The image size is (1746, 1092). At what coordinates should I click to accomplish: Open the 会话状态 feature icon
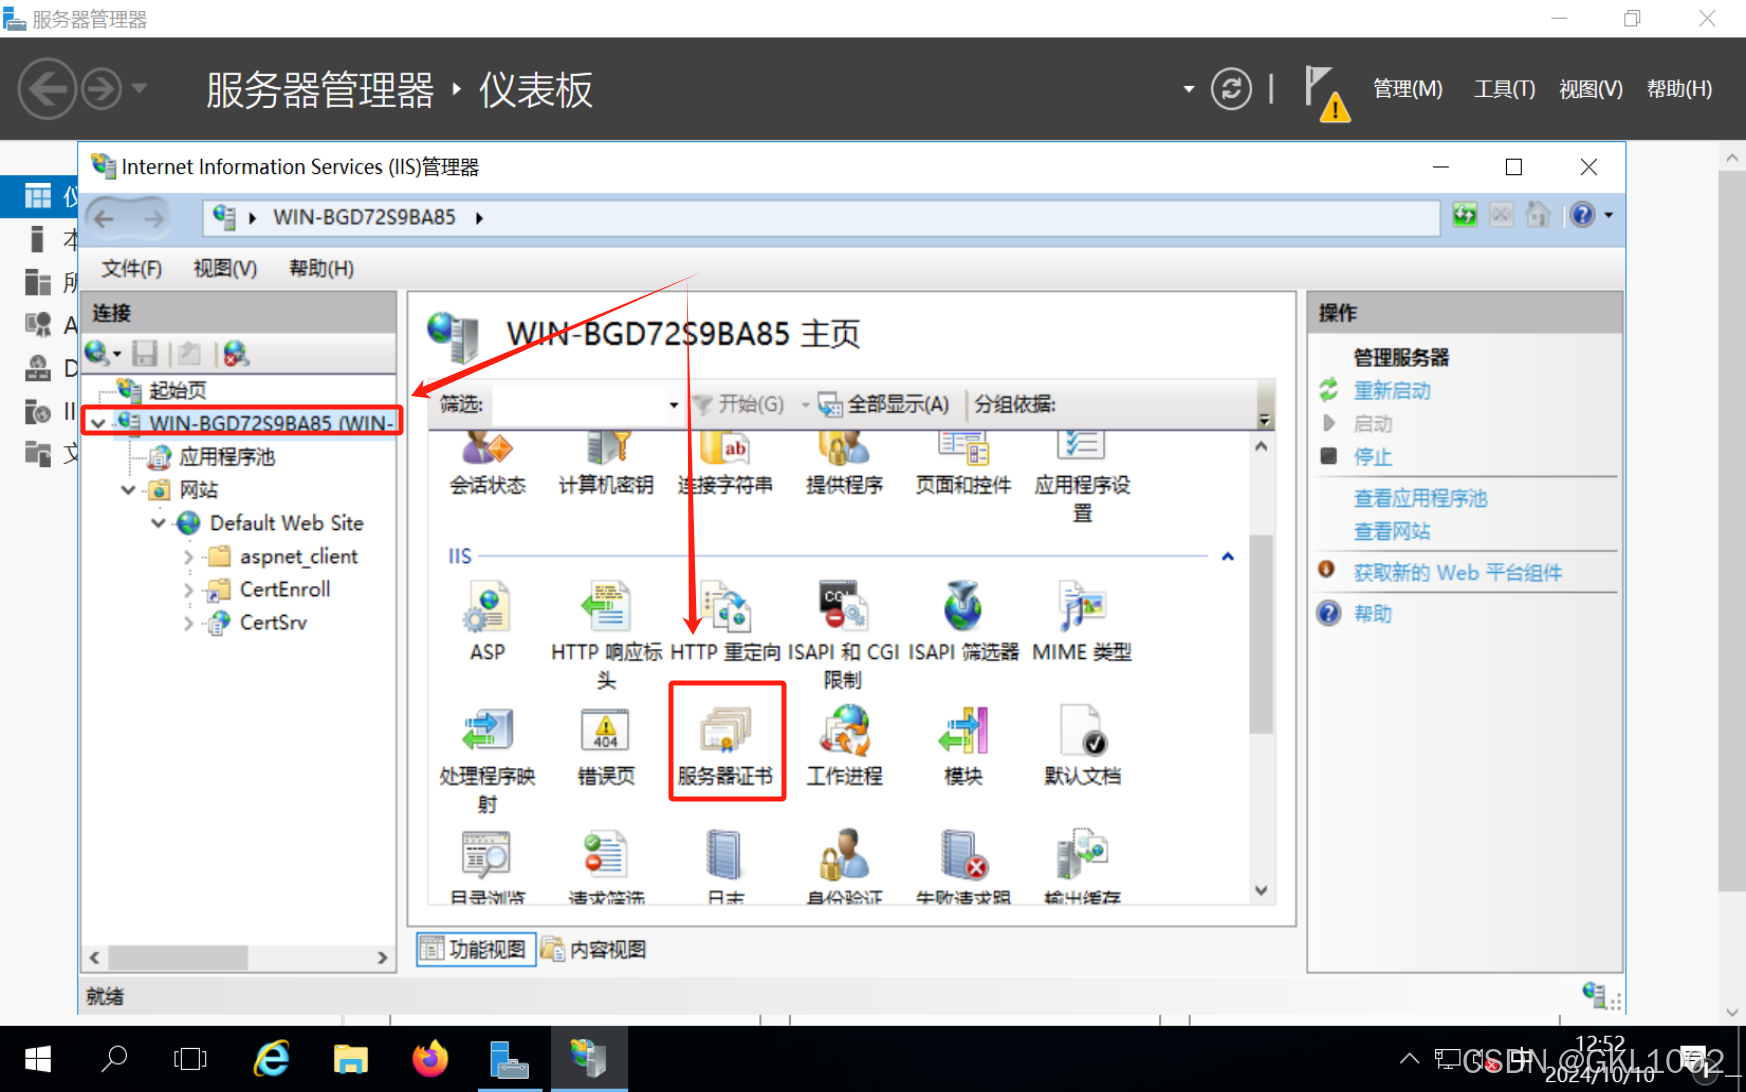pos(487,464)
